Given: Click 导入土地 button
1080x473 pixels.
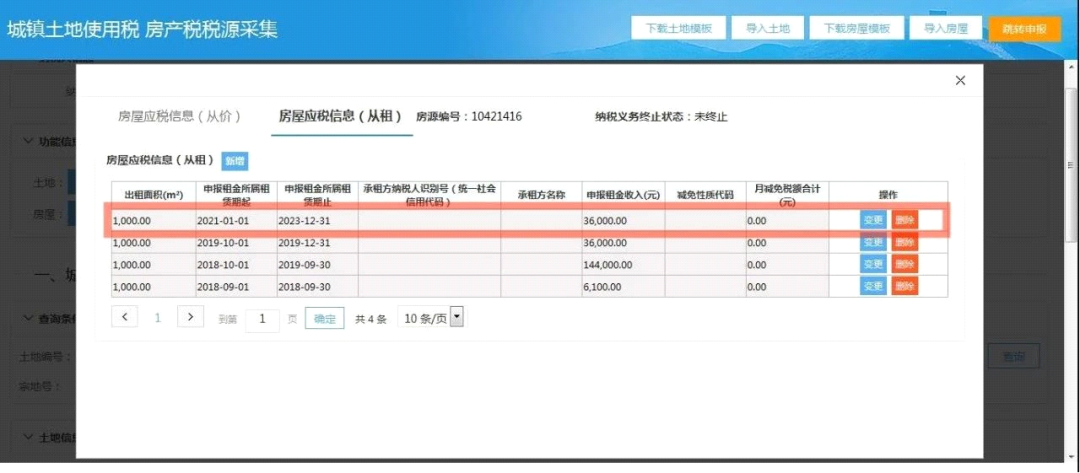Looking at the screenshot, I should tap(767, 29).
